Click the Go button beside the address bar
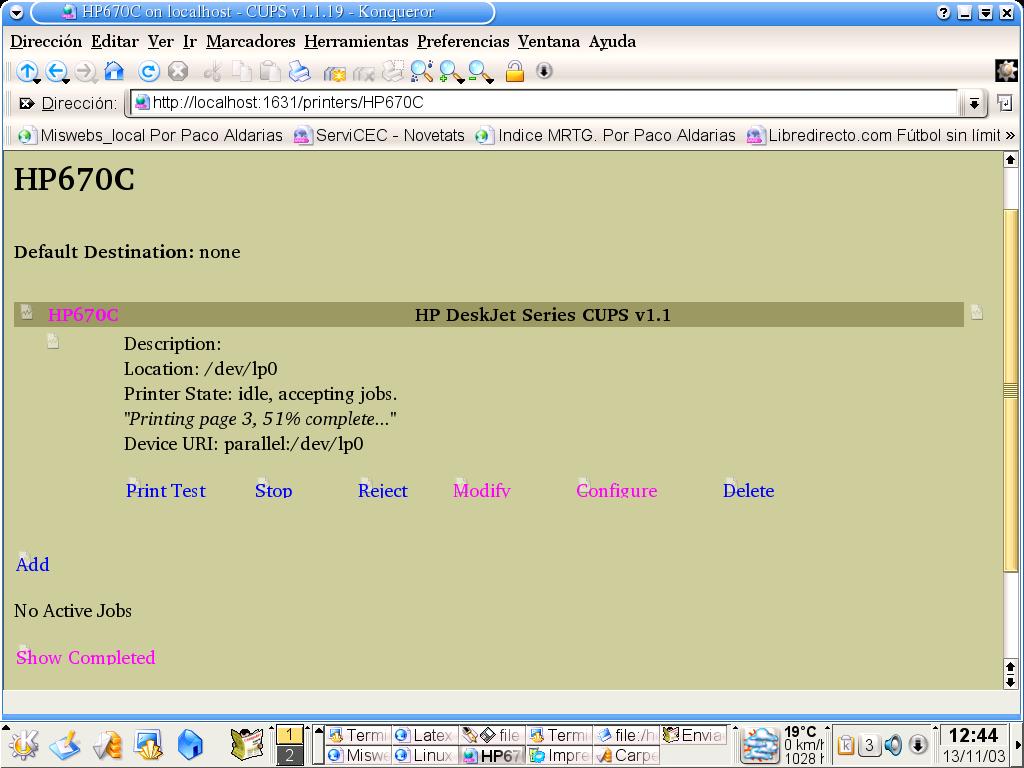 1004,103
